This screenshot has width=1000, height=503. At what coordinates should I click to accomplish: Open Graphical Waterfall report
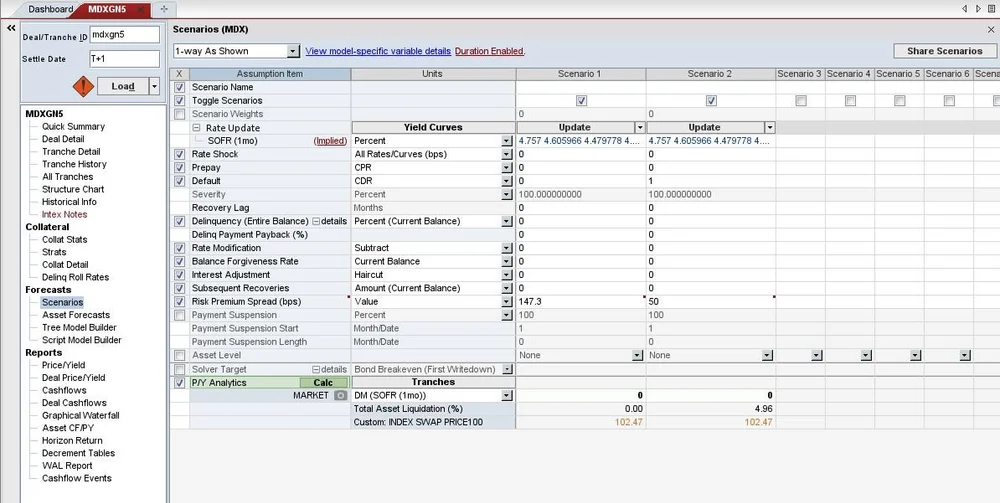pyautogui.click(x=80, y=416)
